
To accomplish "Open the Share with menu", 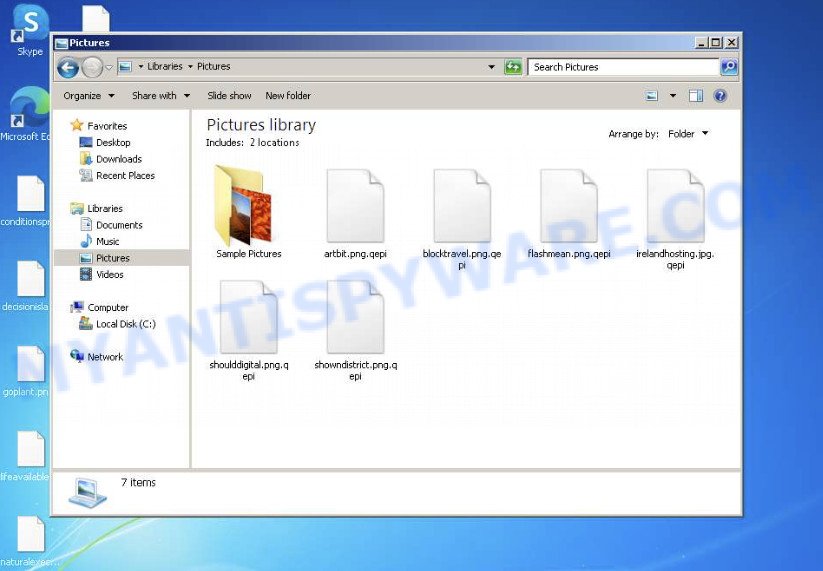I will tap(160, 96).
